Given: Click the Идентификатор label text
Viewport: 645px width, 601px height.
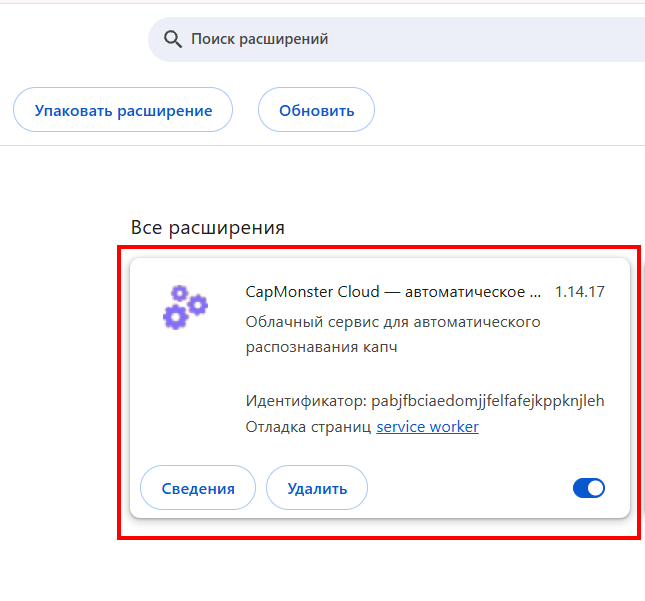Looking at the screenshot, I should click(306, 401).
